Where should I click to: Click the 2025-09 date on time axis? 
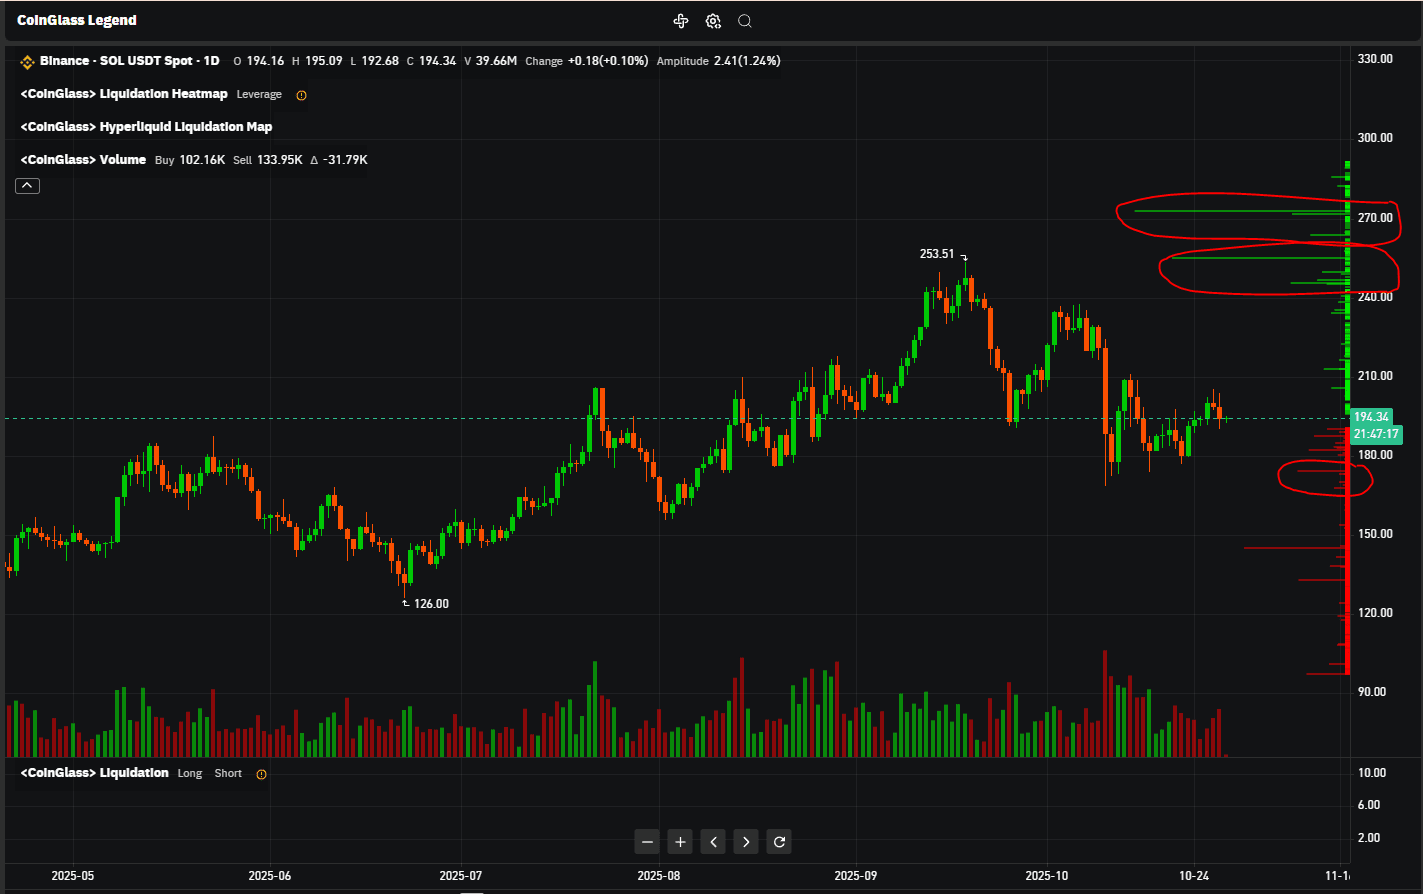[855, 876]
